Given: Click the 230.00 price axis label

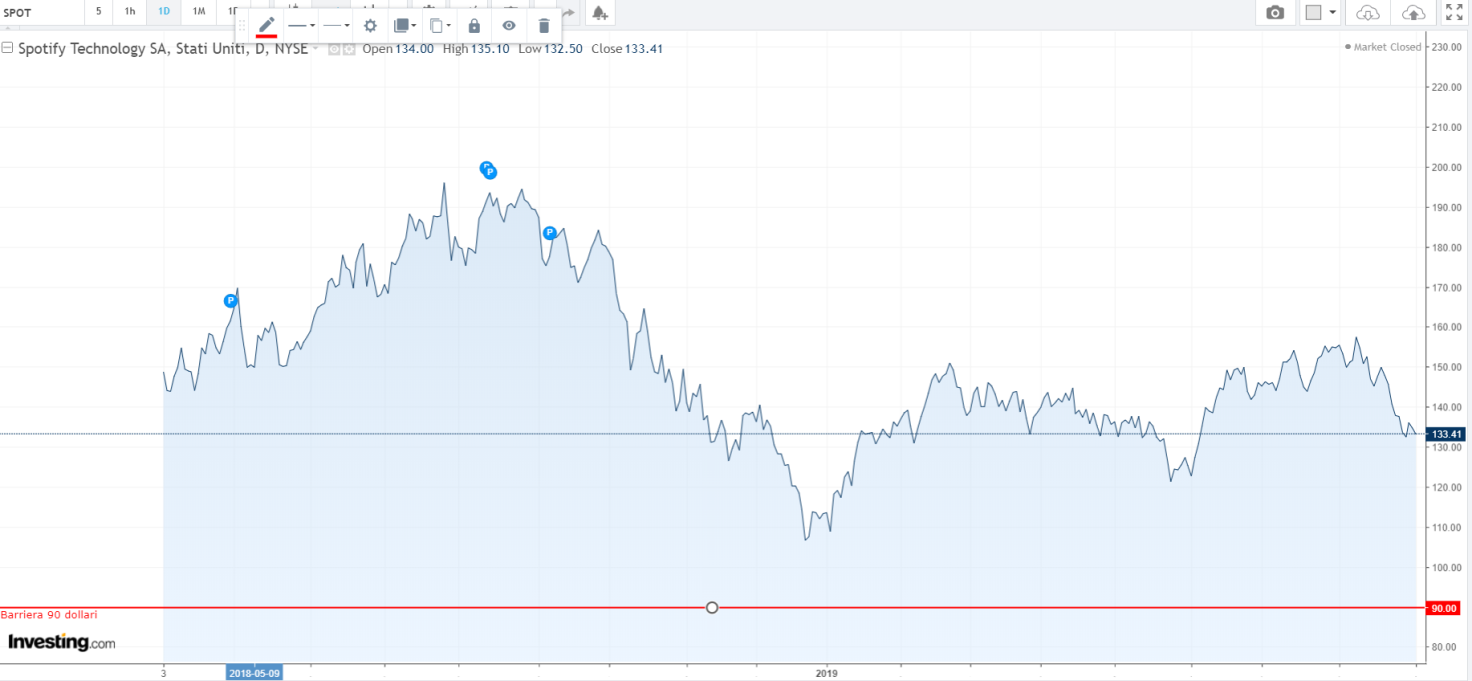Looking at the screenshot, I should (1445, 47).
